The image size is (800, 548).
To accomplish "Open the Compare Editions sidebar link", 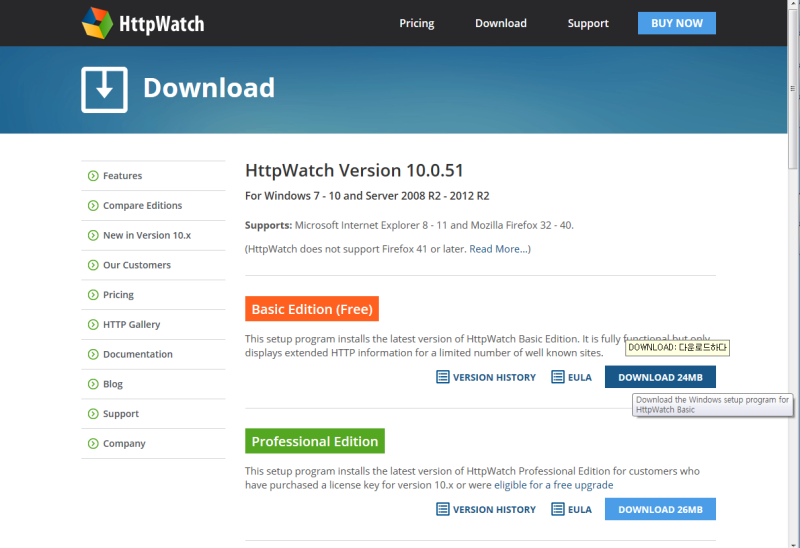I will (142, 206).
